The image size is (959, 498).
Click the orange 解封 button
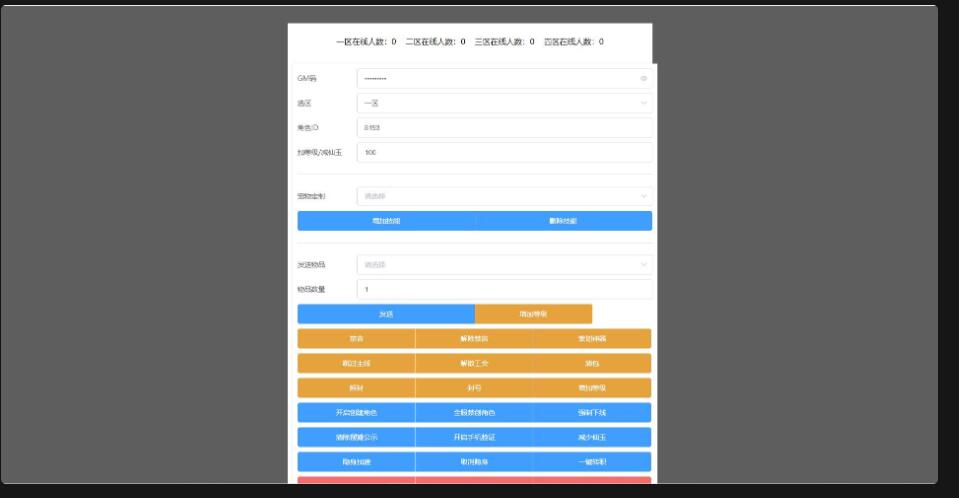point(356,388)
